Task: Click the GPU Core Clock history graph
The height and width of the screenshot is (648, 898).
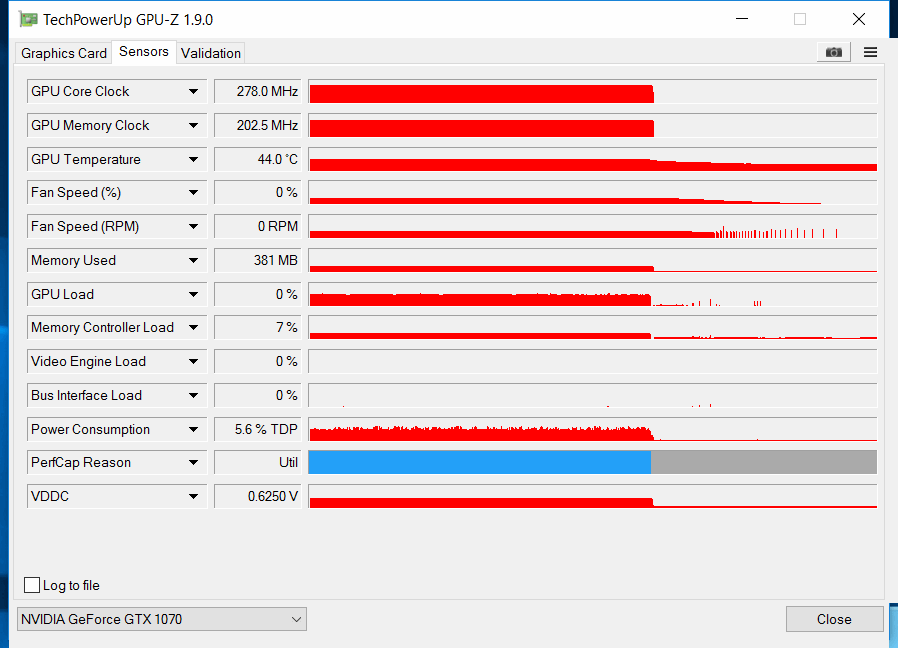Action: click(x=593, y=92)
